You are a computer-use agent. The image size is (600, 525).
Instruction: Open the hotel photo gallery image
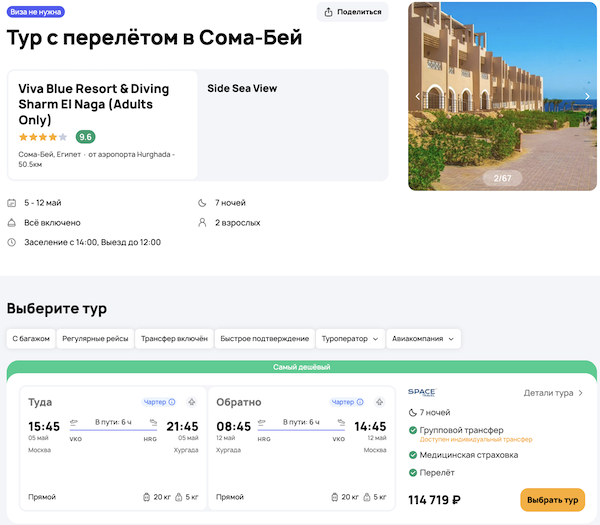tap(502, 95)
